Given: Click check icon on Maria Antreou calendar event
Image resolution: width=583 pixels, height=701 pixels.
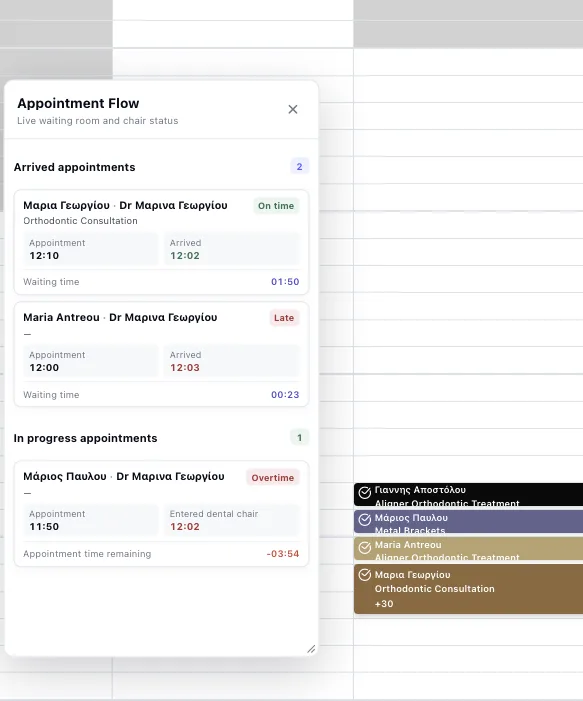Looking at the screenshot, I should click(365, 547).
